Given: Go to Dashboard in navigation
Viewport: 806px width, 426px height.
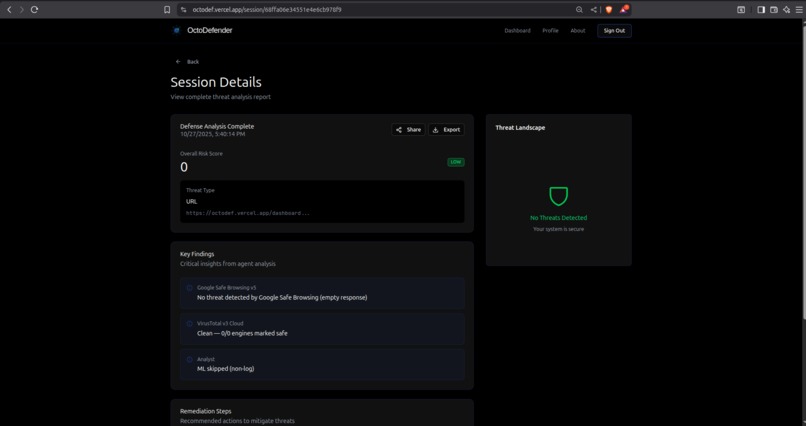Looking at the screenshot, I should 517,31.
